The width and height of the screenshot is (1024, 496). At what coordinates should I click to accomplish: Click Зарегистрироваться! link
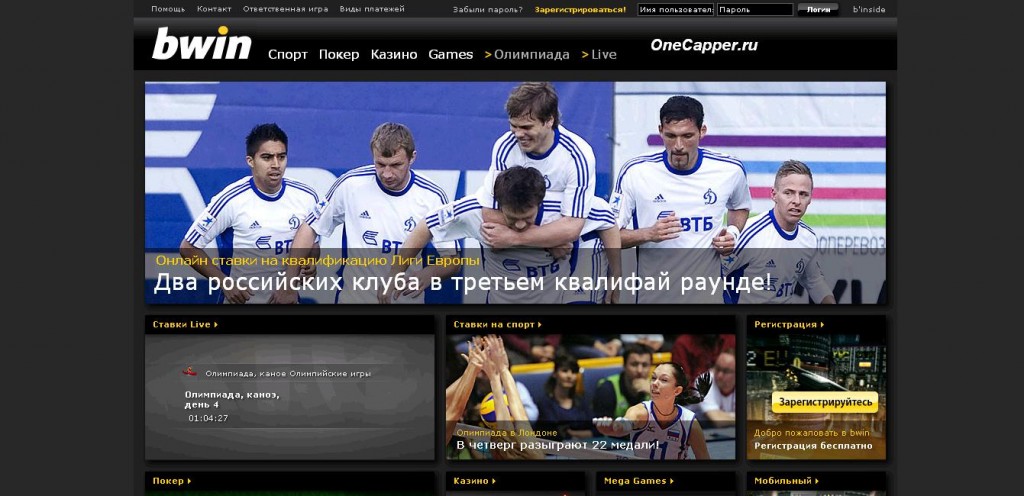[580, 10]
